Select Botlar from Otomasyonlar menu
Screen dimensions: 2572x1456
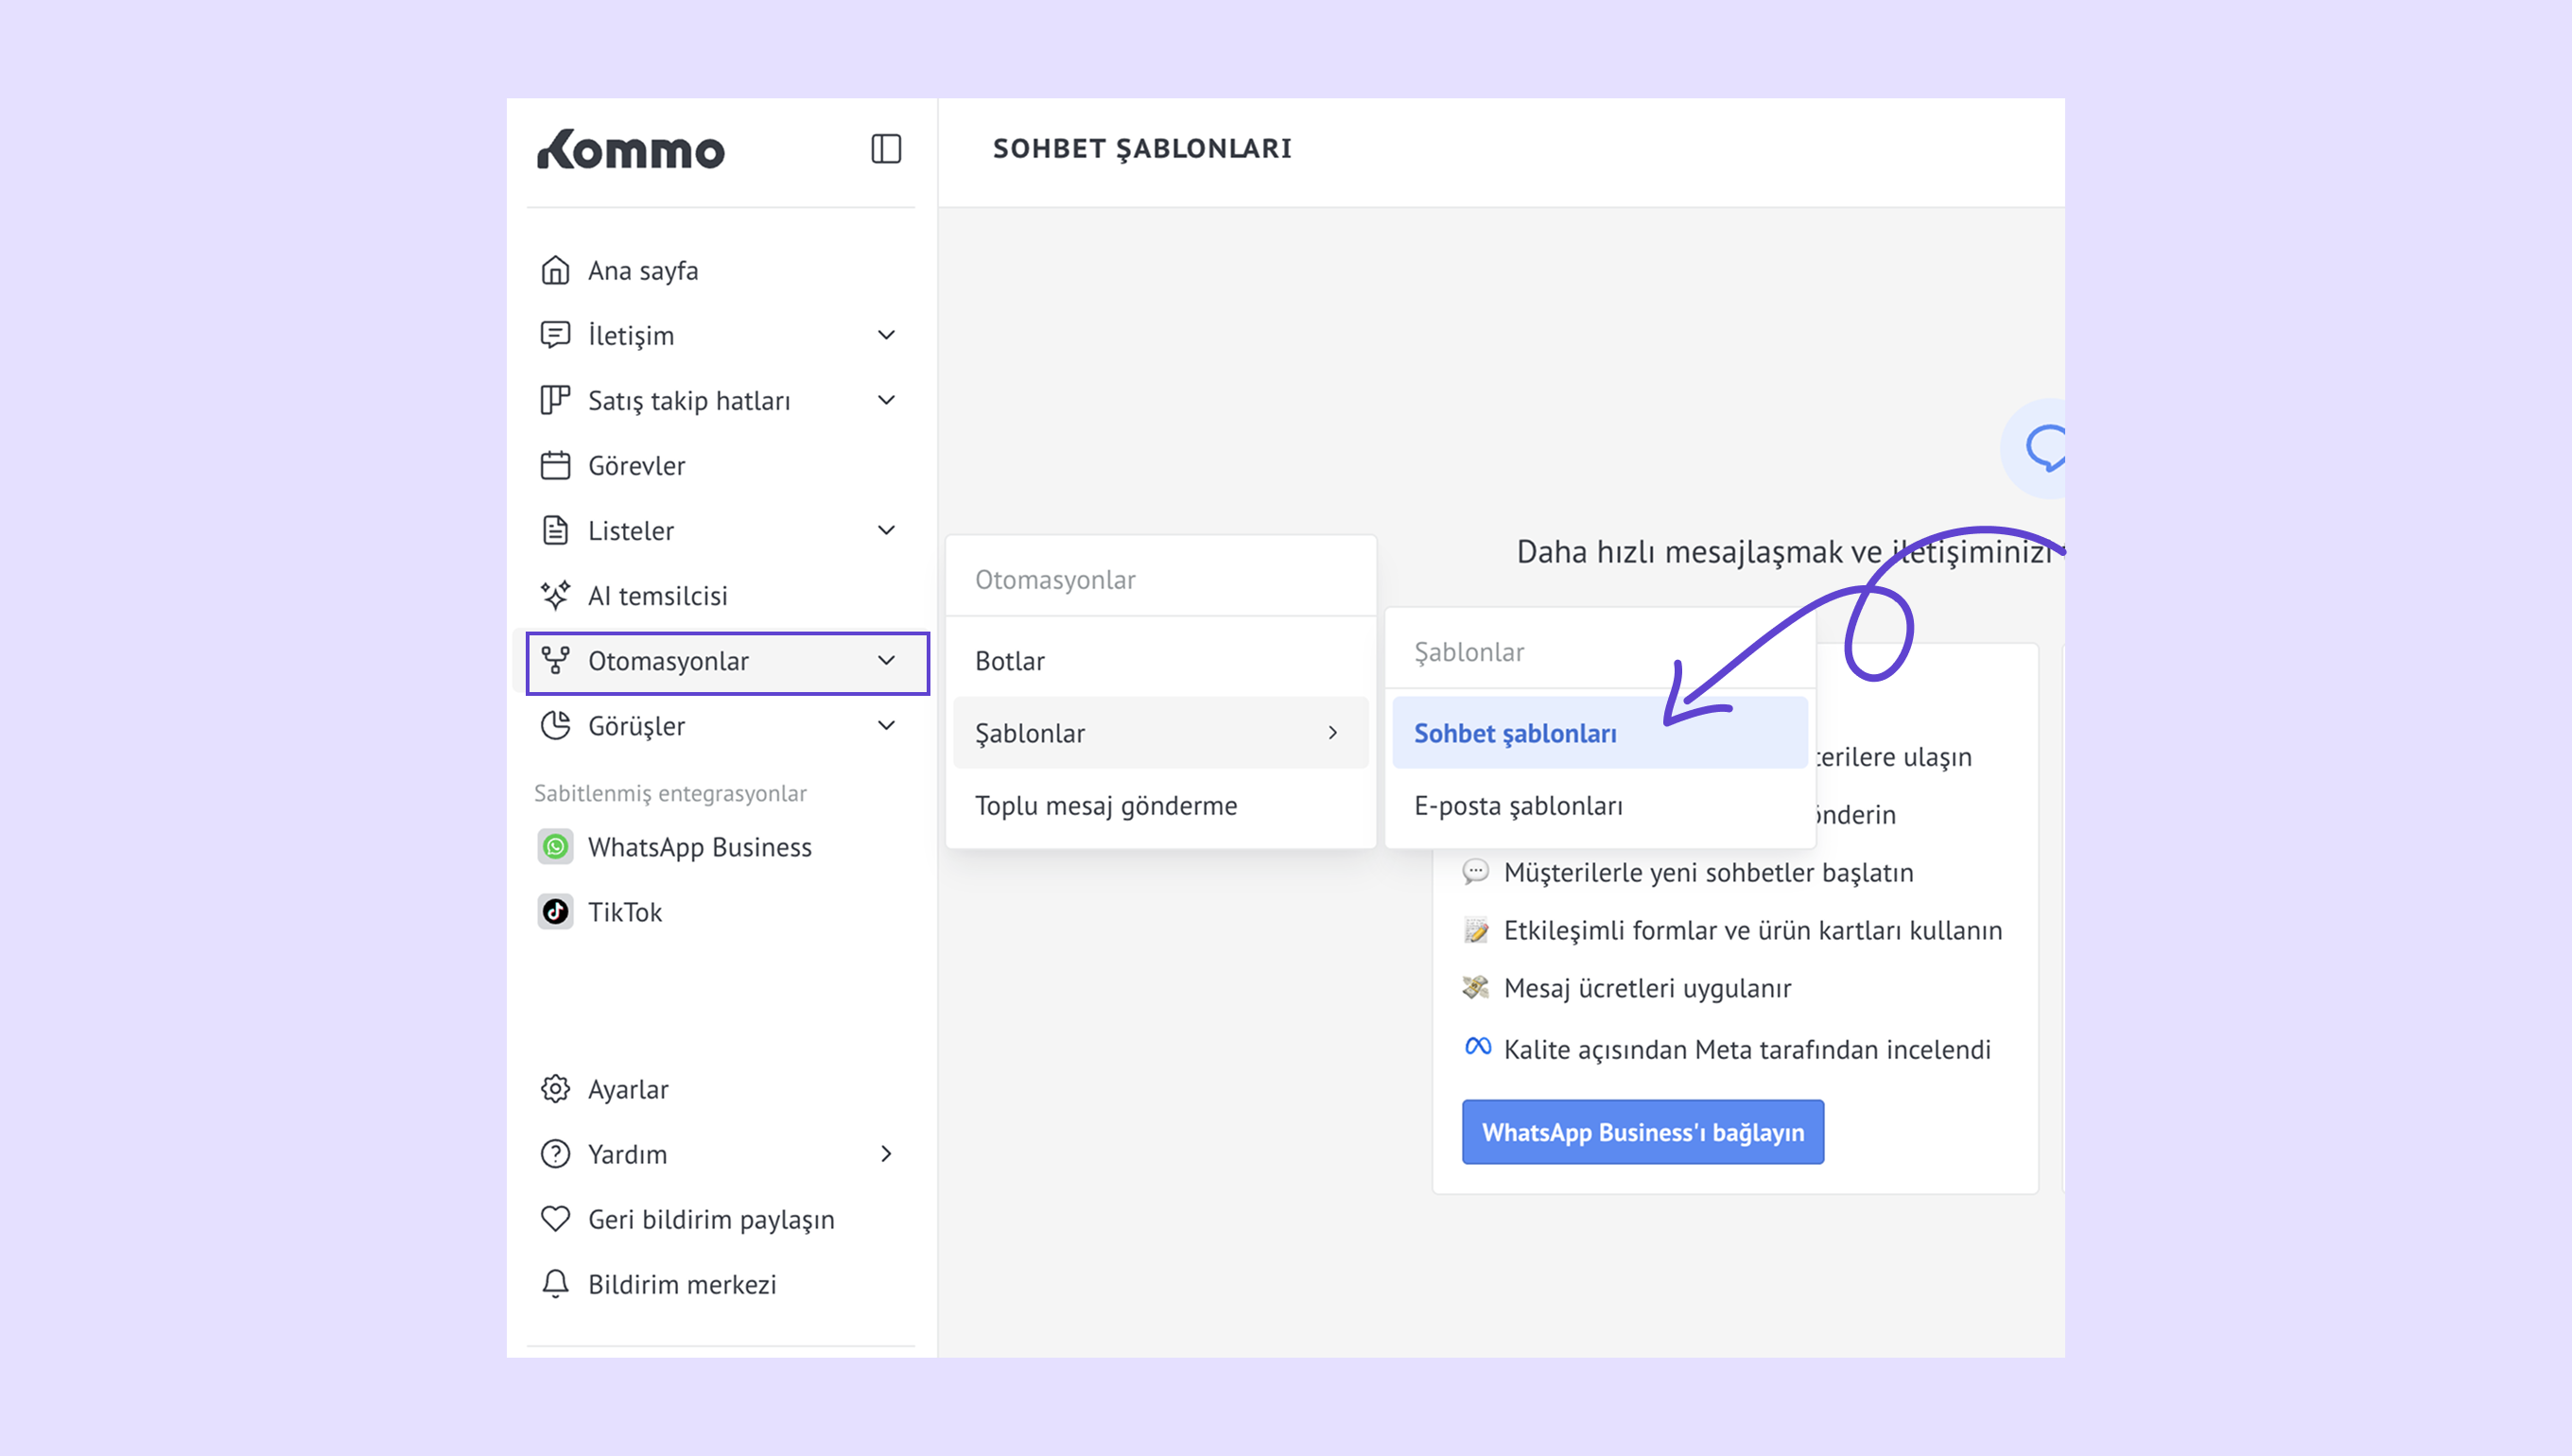click(1010, 661)
